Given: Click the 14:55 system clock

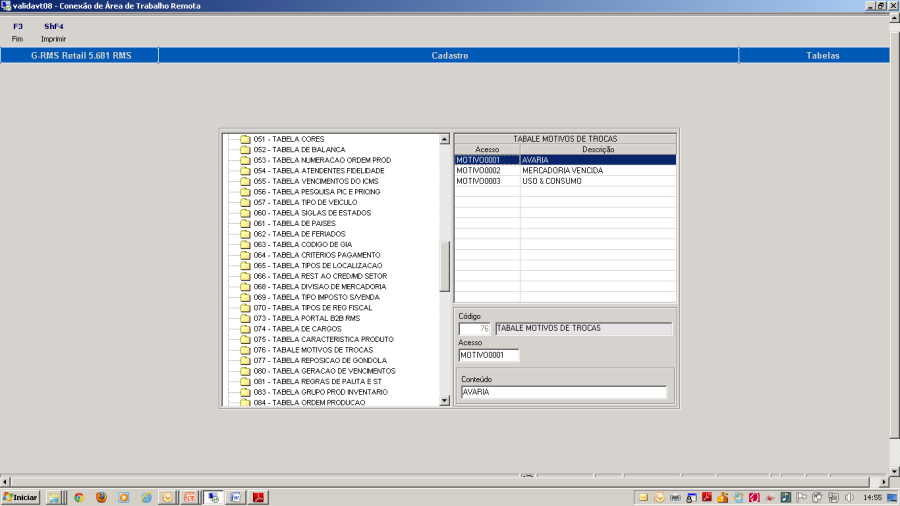Looking at the screenshot, I should pyautogui.click(x=872, y=497).
